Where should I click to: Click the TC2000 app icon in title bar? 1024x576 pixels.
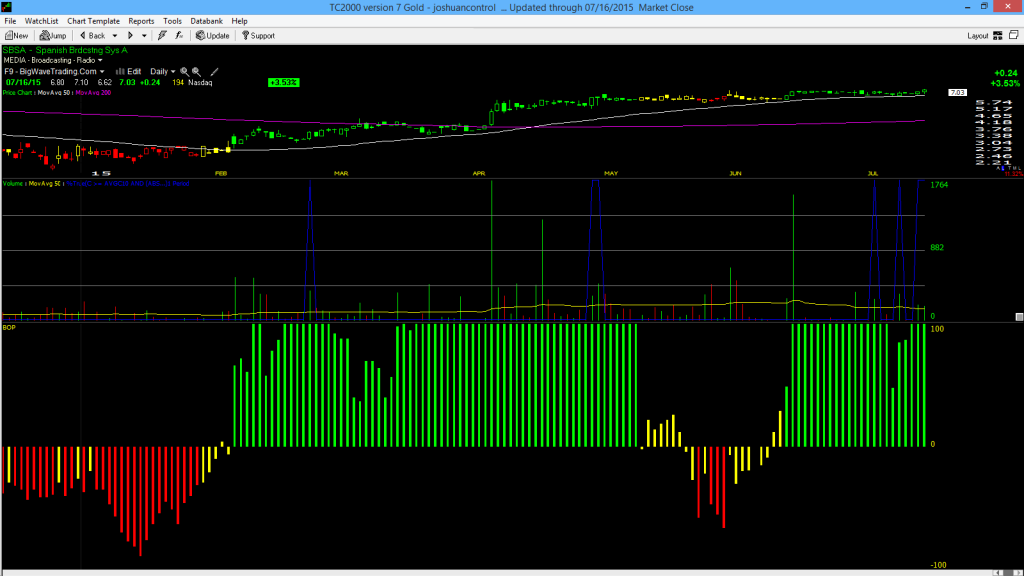click(7, 7)
